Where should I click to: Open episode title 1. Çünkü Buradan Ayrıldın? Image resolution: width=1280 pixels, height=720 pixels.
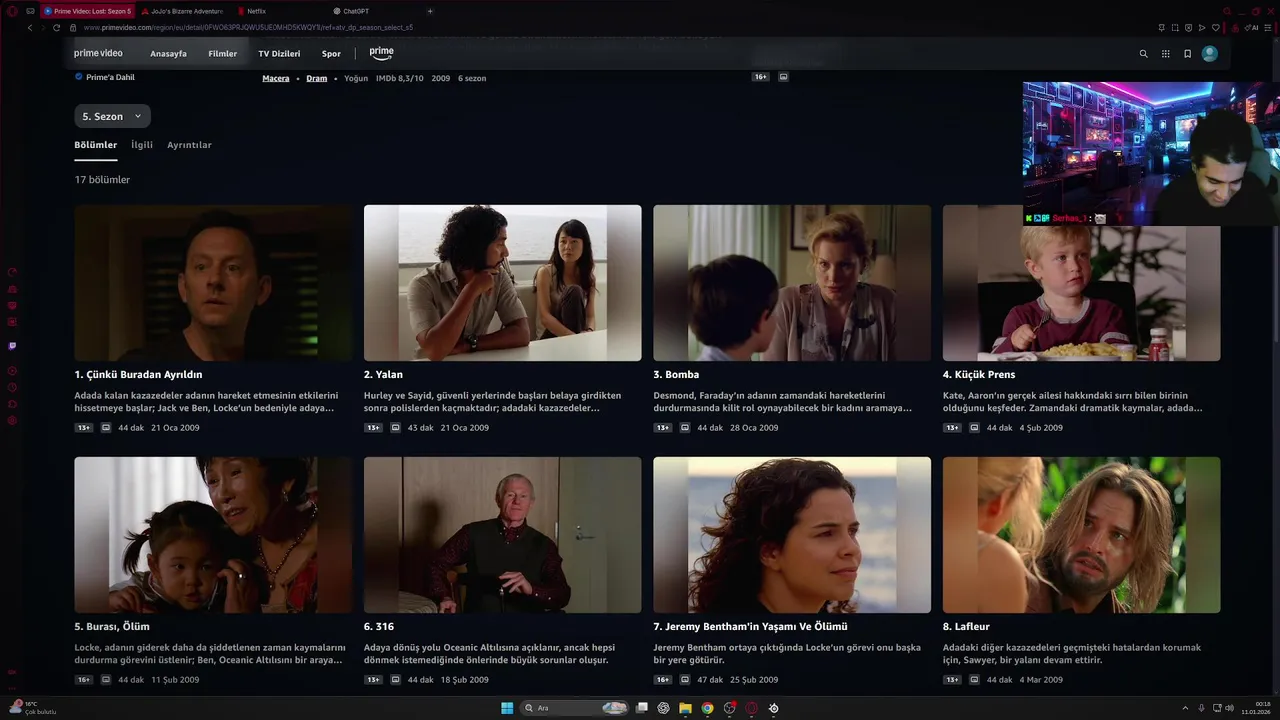(138, 375)
